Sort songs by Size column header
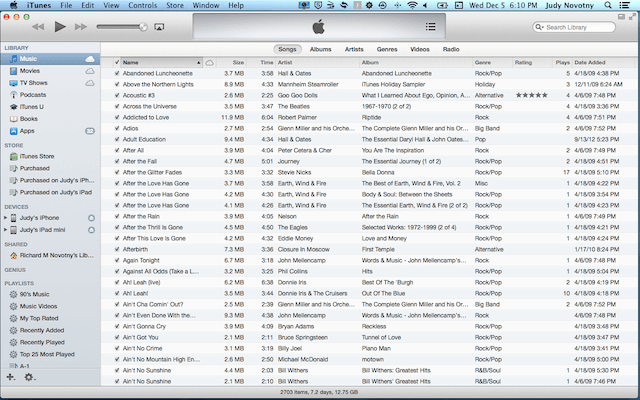Image resolution: width=640 pixels, height=400 pixels. pos(231,63)
